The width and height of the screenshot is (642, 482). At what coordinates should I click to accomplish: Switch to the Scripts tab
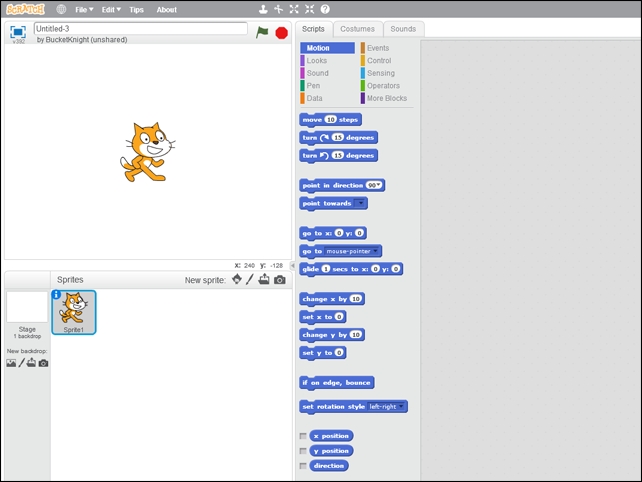click(x=313, y=29)
